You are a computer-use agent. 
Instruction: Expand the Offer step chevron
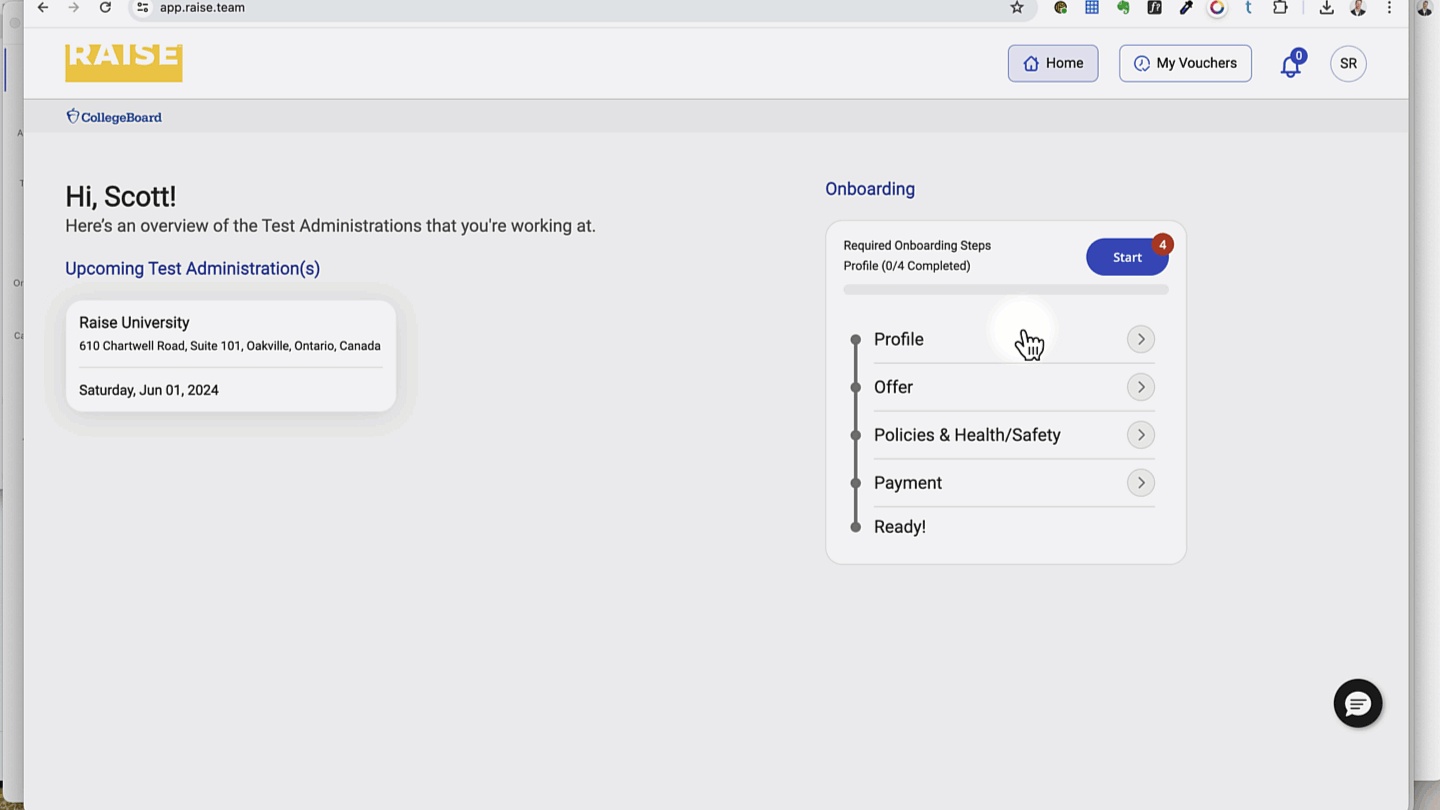click(x=1140, y=387)
